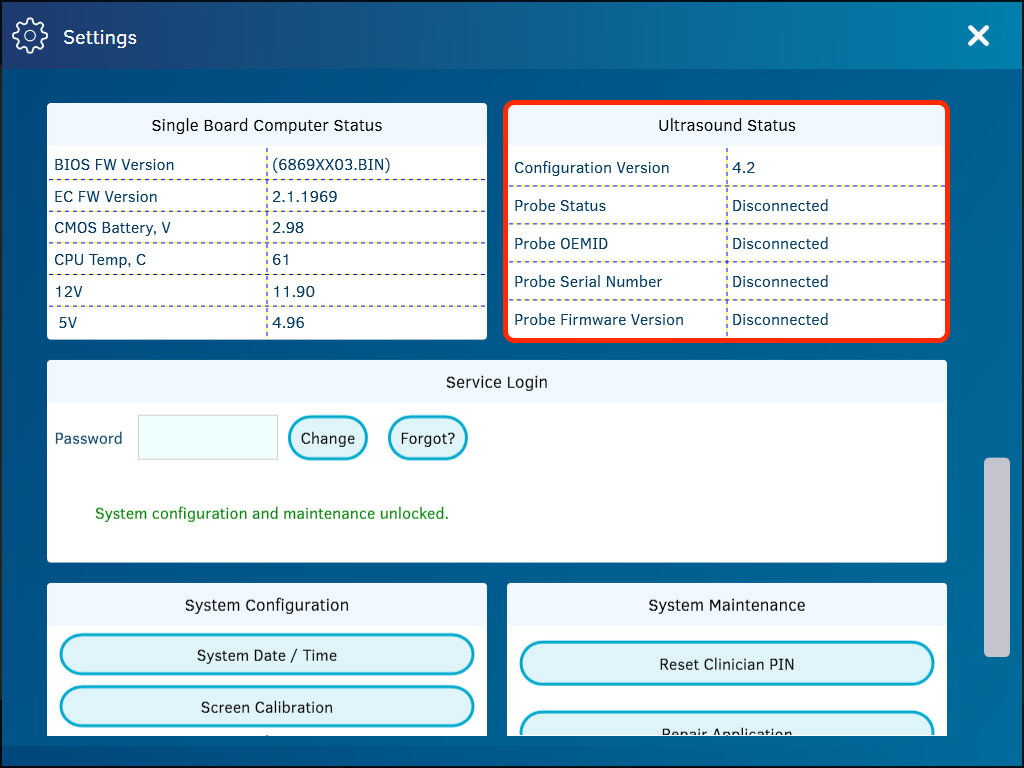Close the Settings screen with the X

pyautogui.click(x=978, y=36)
